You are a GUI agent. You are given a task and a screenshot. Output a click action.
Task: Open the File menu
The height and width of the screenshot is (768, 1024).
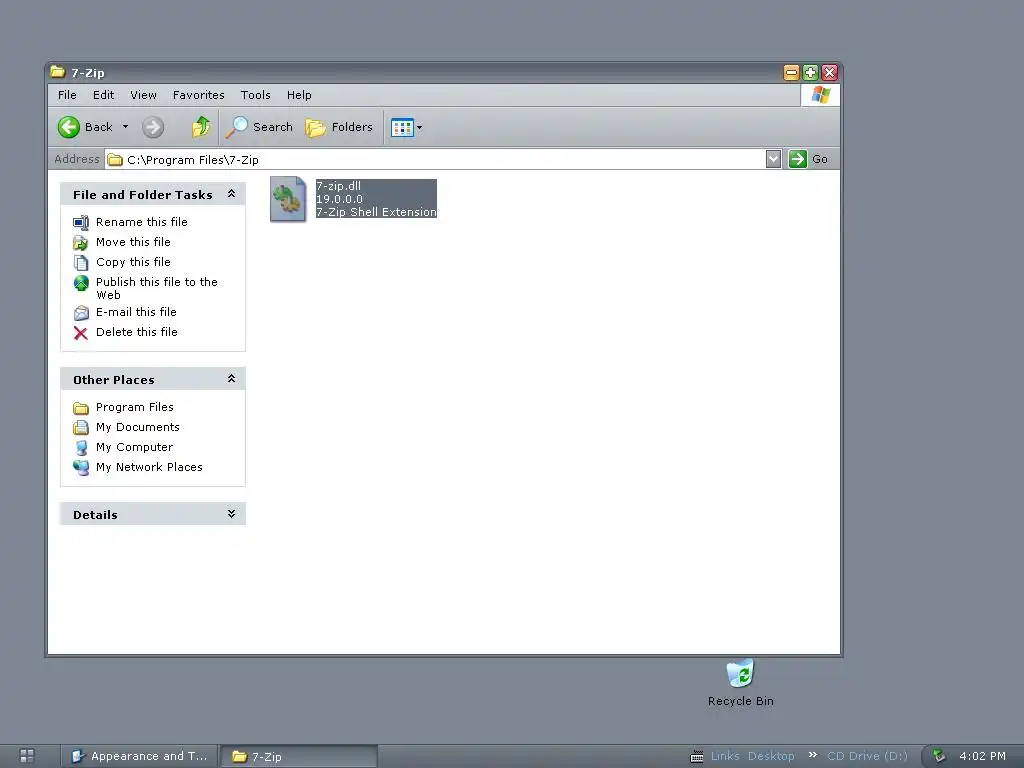click(67, 95)
